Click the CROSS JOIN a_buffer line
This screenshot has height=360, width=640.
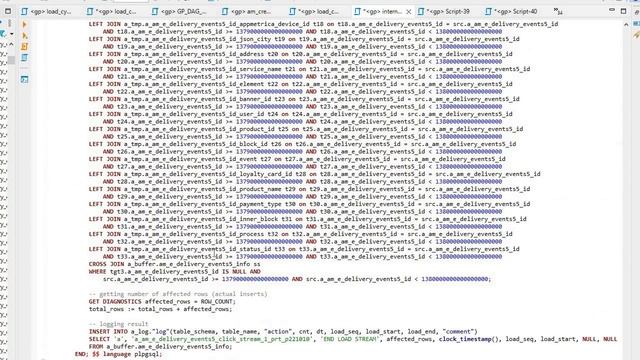pyautogui.click(x=174, y=264)
